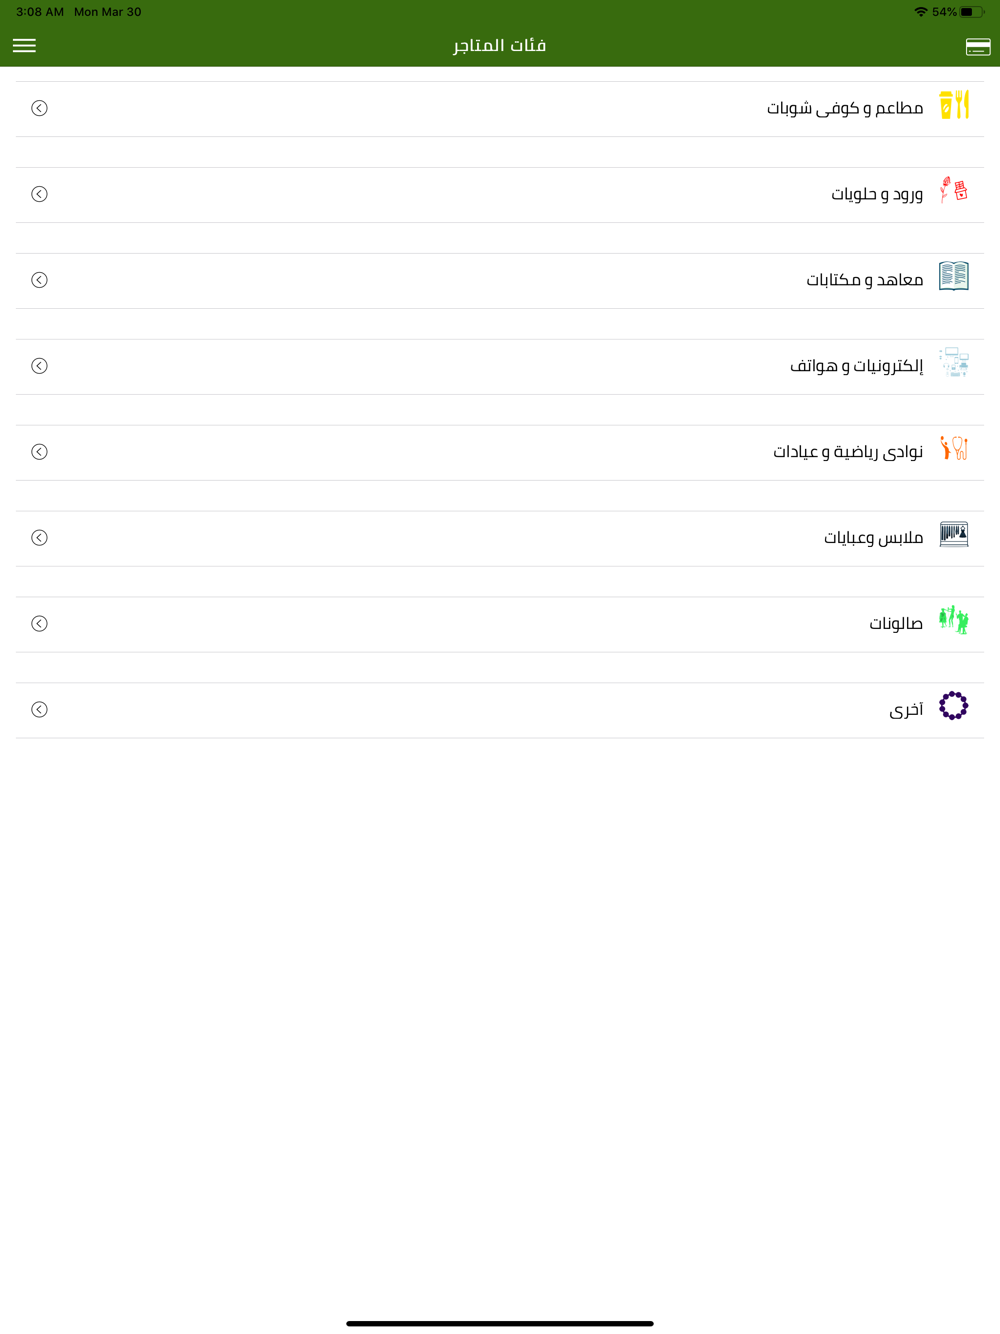Viewport: 1000px width, 1334px height.
Task: Expand chevron for مطاعم و كوفي شوبات
Action: click(39, 108)
